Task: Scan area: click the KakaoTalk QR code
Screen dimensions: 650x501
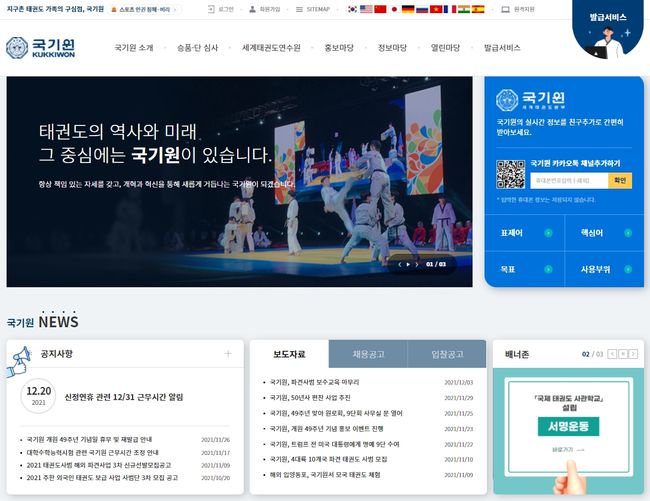Action: coord(510,174)
